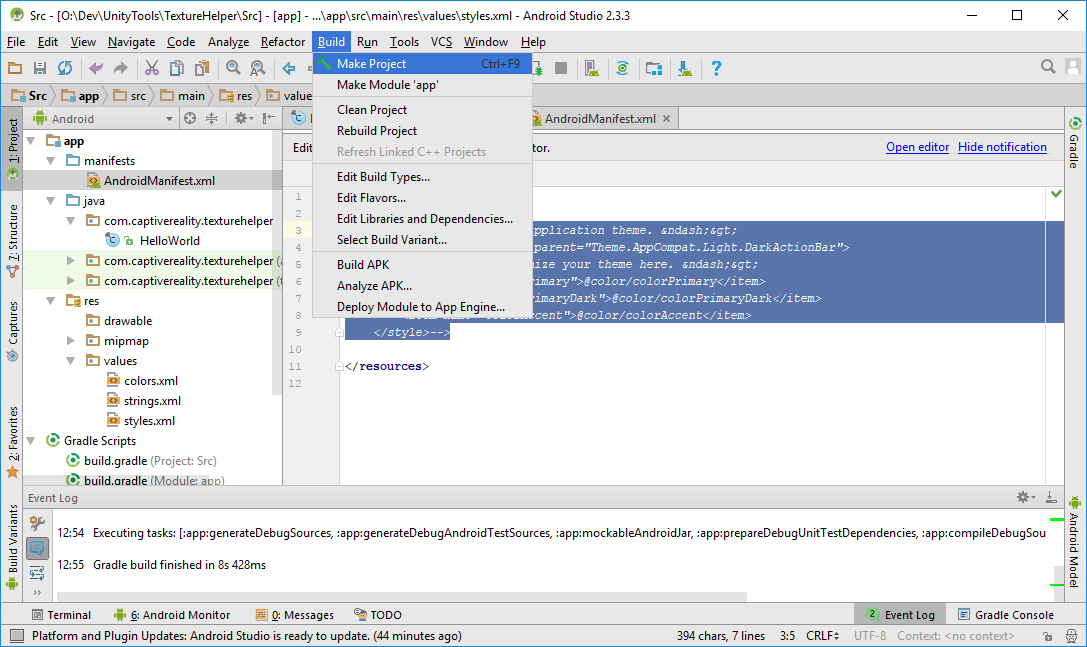
Task: Select the HelloWorld class in project tree
Action: [x=169, y=241]
